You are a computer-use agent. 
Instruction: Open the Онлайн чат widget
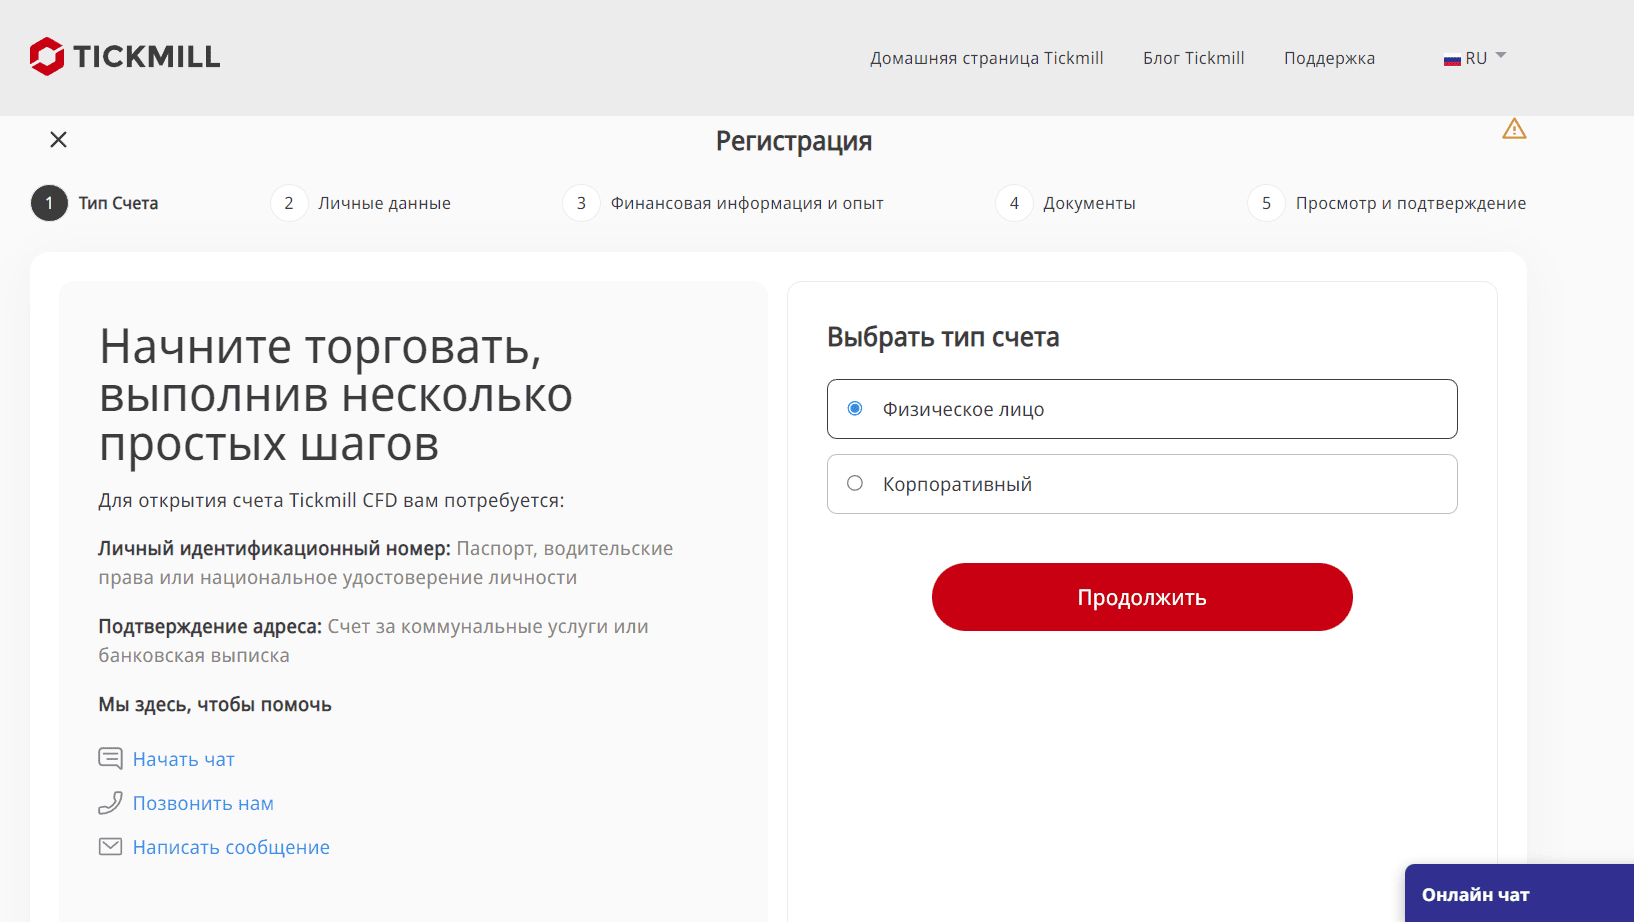click(1519, 893)
